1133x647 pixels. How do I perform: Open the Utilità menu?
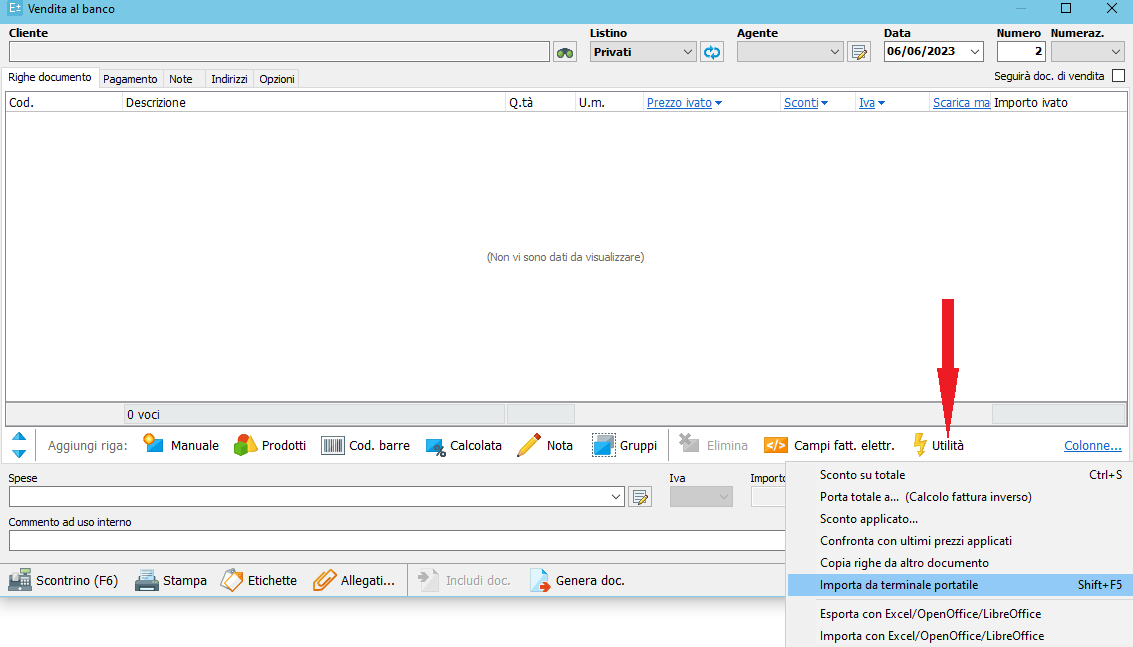click(939, 445)
